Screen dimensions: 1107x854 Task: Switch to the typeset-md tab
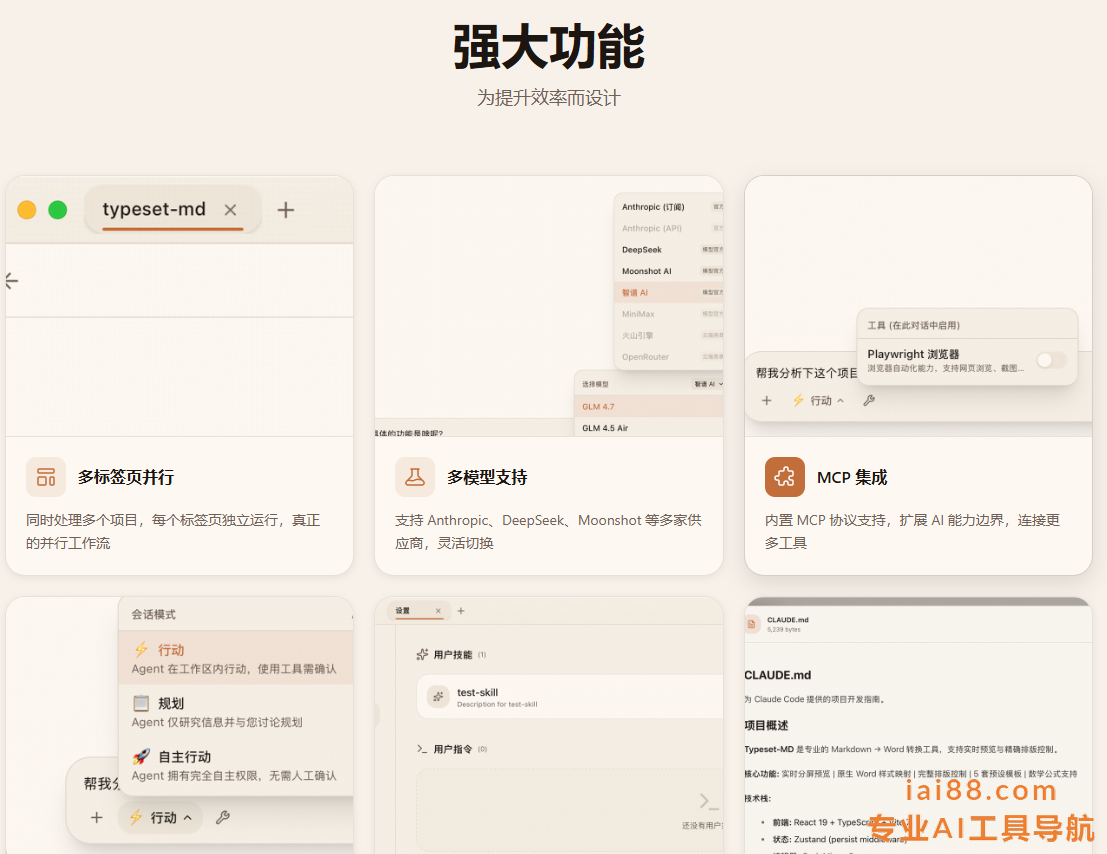(x=154, y=209)
